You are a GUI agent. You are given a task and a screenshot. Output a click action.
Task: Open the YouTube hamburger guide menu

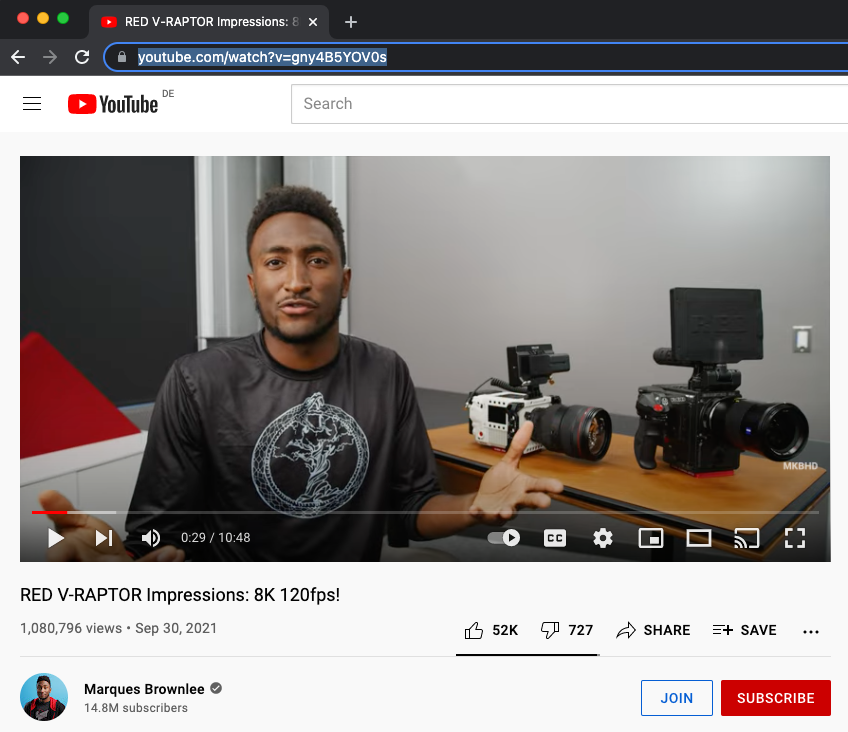(32, 103)
